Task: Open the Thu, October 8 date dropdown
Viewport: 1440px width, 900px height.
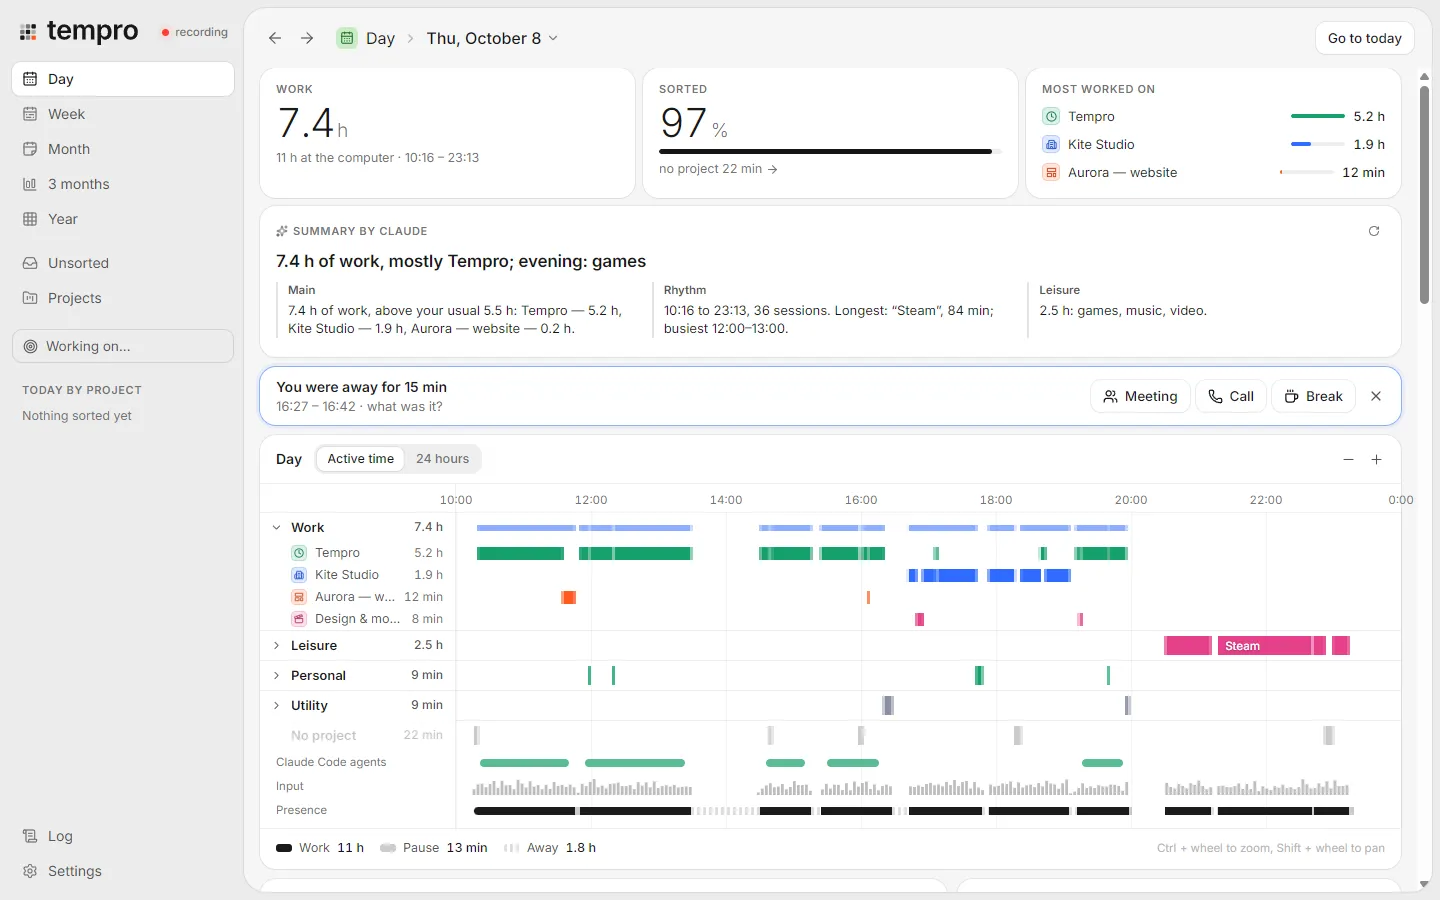Action: 492,38
